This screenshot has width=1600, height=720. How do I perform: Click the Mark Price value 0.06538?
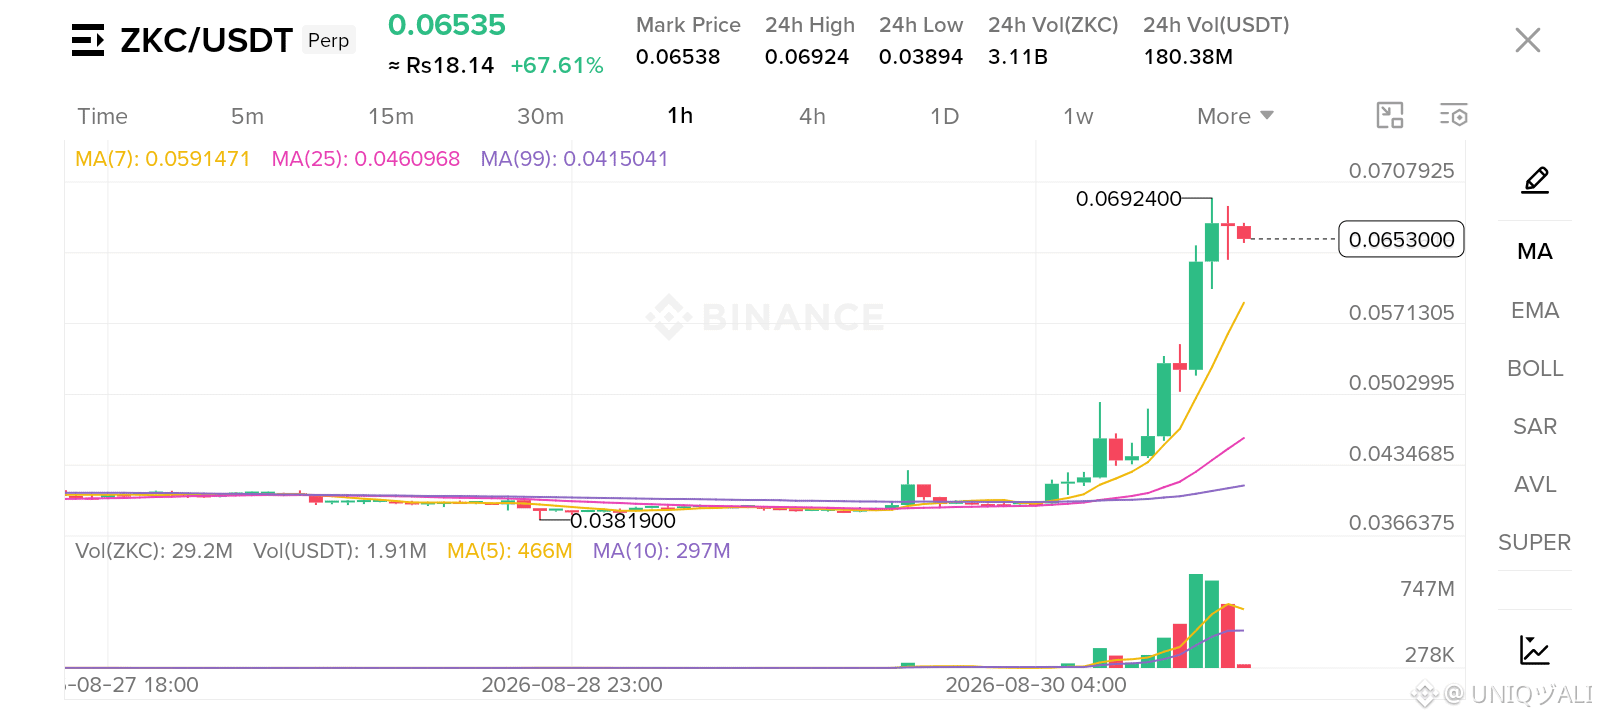(678, 57)
